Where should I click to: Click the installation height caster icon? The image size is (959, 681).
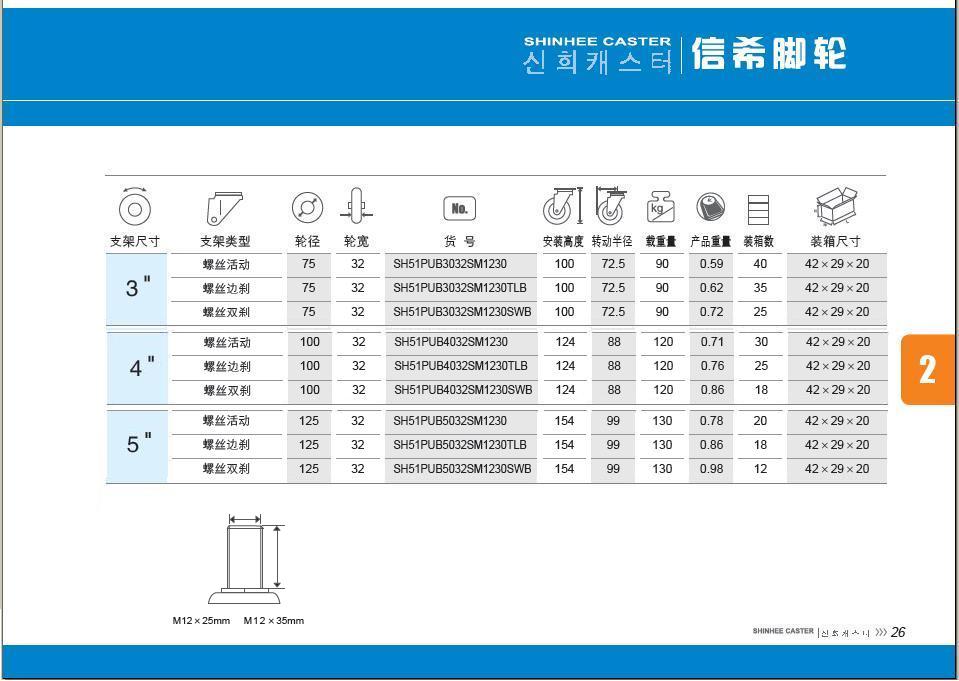tap(563, 207)
